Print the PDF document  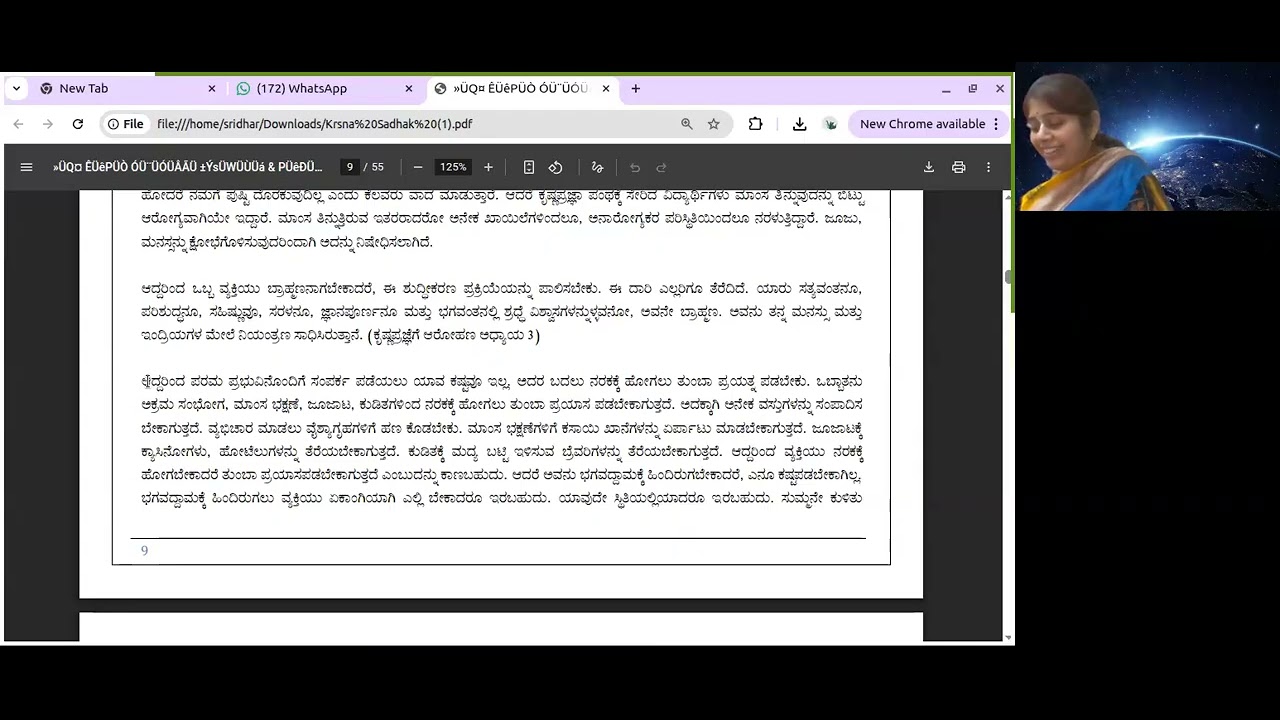click(x=958, y=167)
